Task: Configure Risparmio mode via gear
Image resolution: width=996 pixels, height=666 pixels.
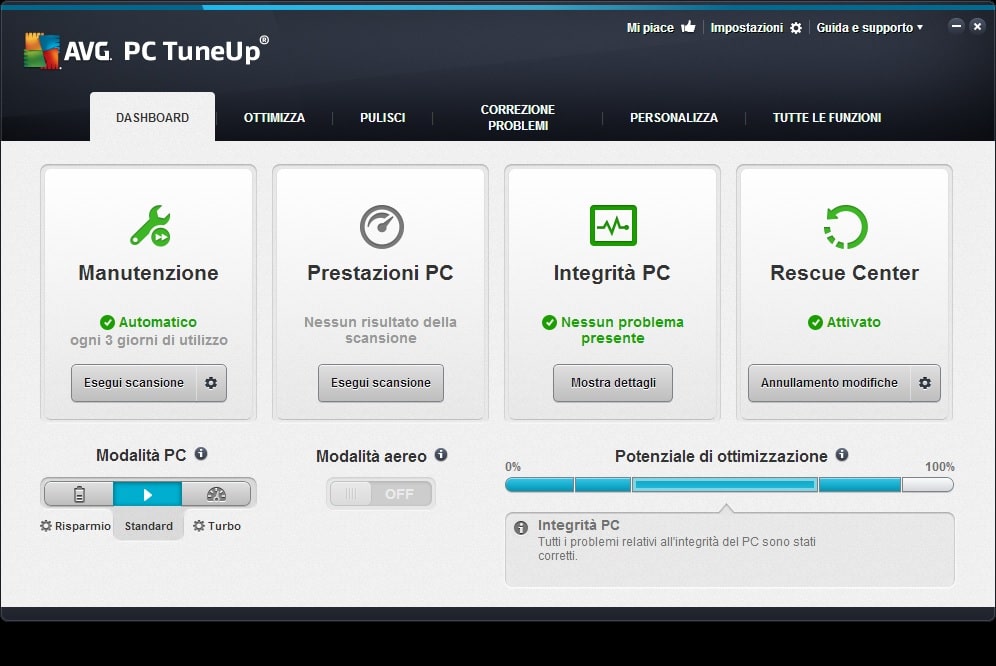Action: coord(46,526)
